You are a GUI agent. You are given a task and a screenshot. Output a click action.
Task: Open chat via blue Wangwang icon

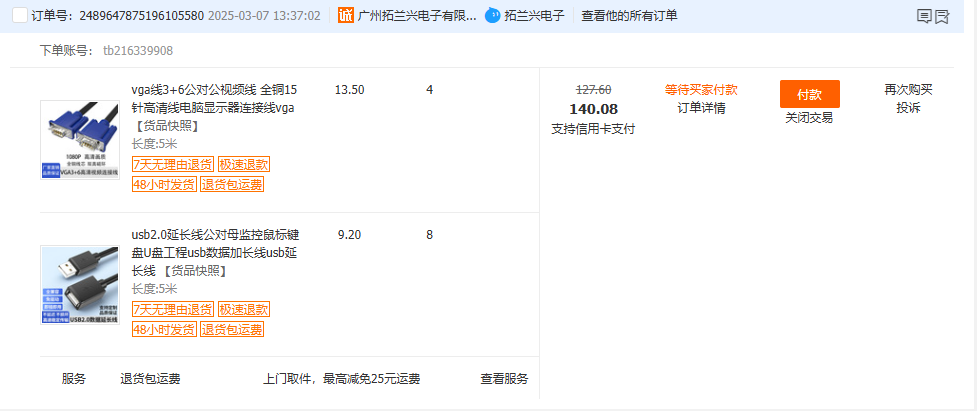pyautogui.click(x=493, y=16)
